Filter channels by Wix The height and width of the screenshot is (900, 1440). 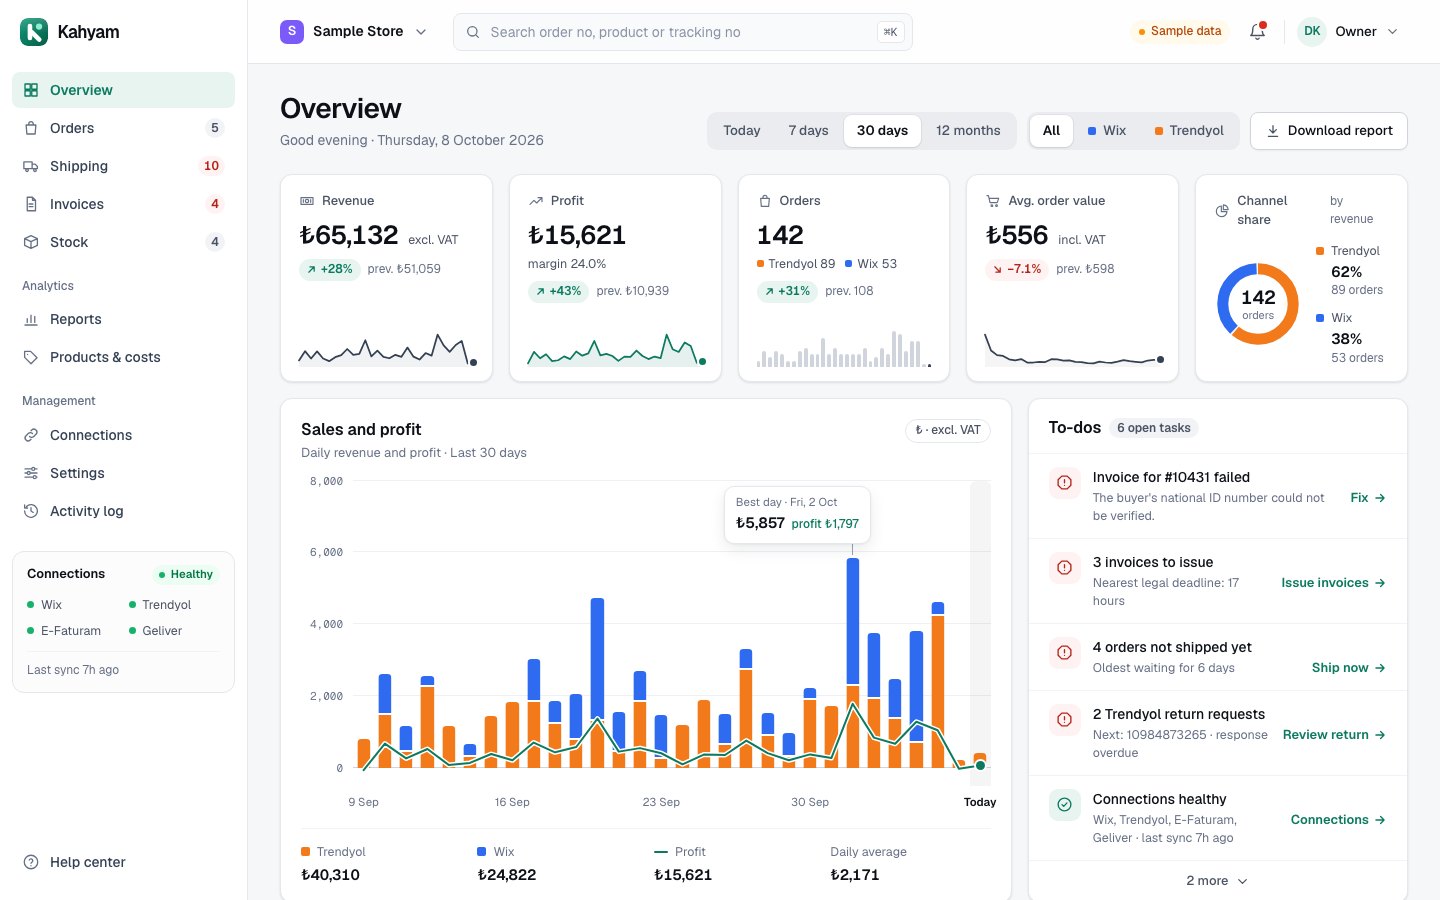1107,131
